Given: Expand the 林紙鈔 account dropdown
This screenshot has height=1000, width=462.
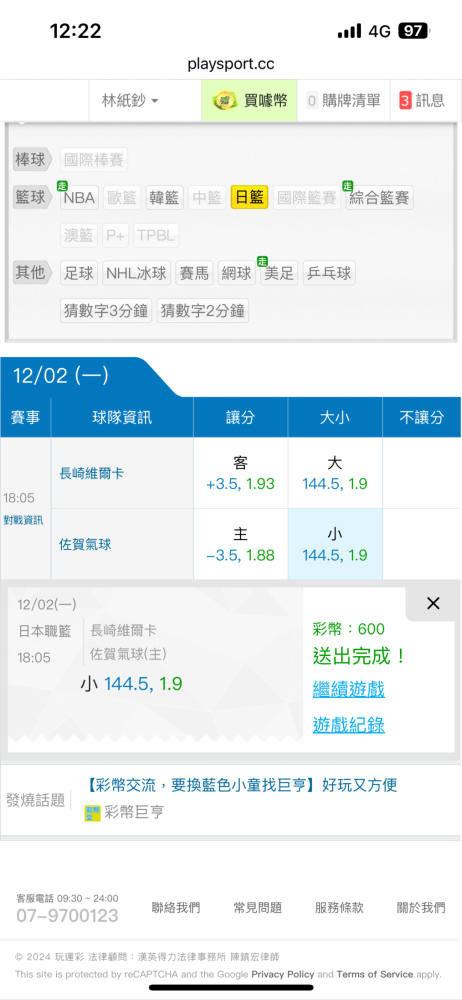Looking at the screenshot, I should click(130, 101).
